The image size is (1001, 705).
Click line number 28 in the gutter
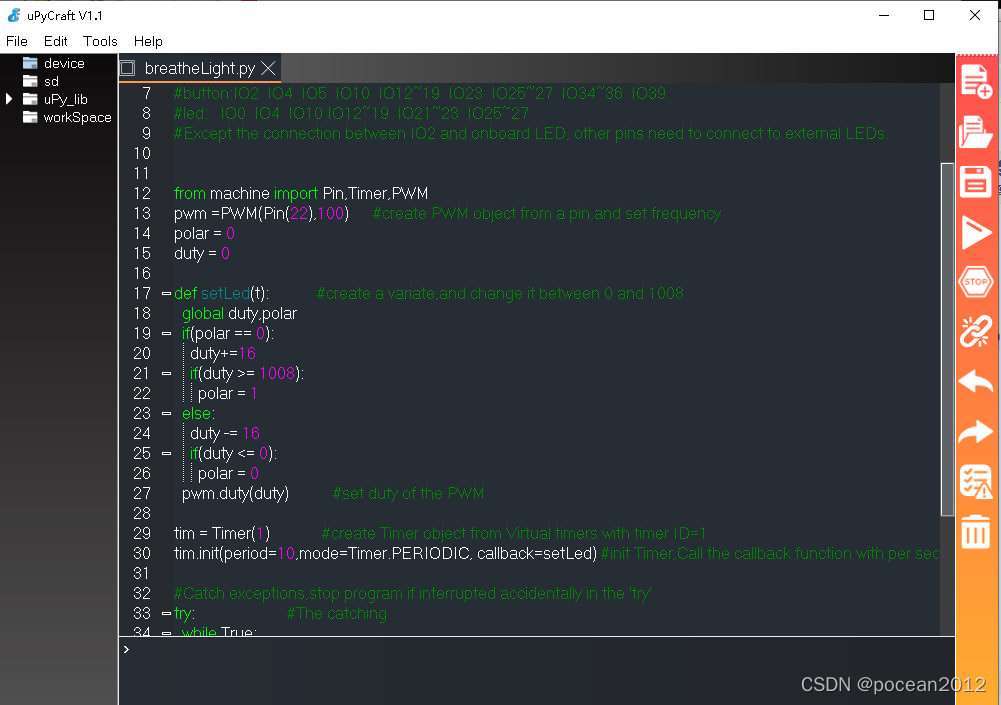click(x=142, y=513)
